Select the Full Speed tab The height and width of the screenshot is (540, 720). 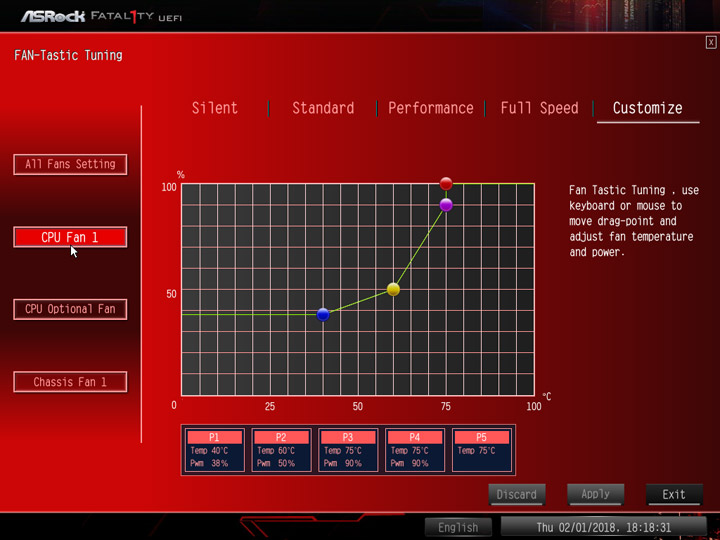pyautogui.click(x=539, y=108)
